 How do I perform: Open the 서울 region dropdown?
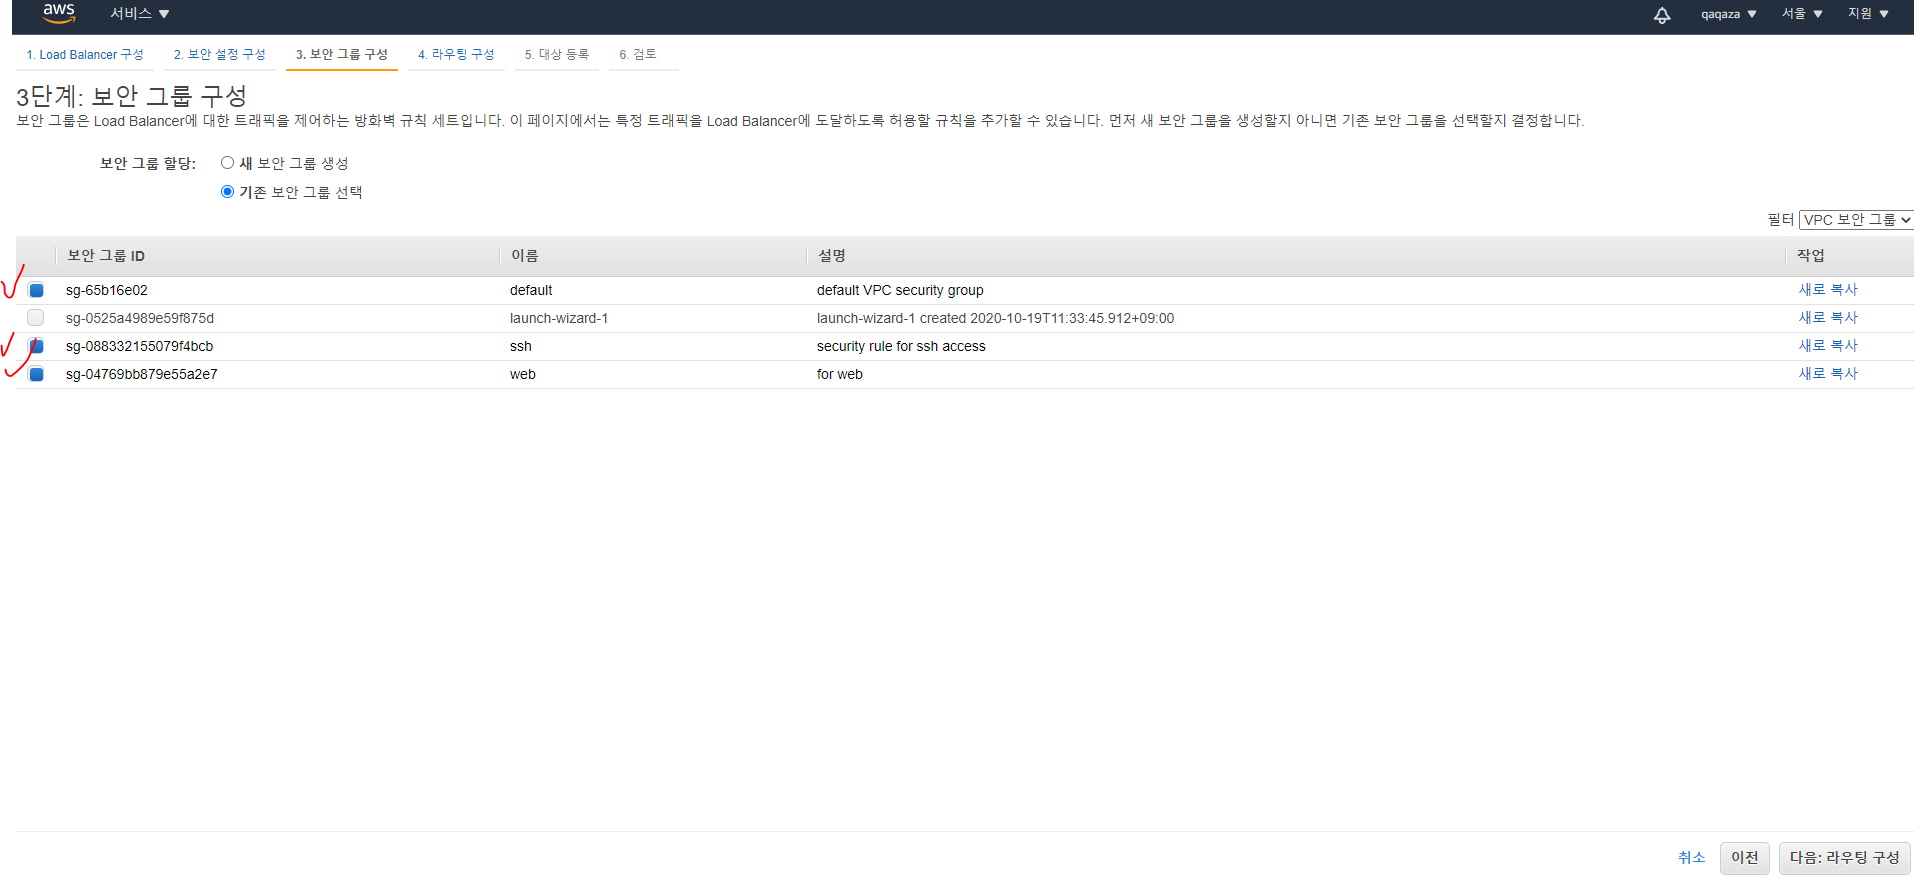click(1802, 14)
